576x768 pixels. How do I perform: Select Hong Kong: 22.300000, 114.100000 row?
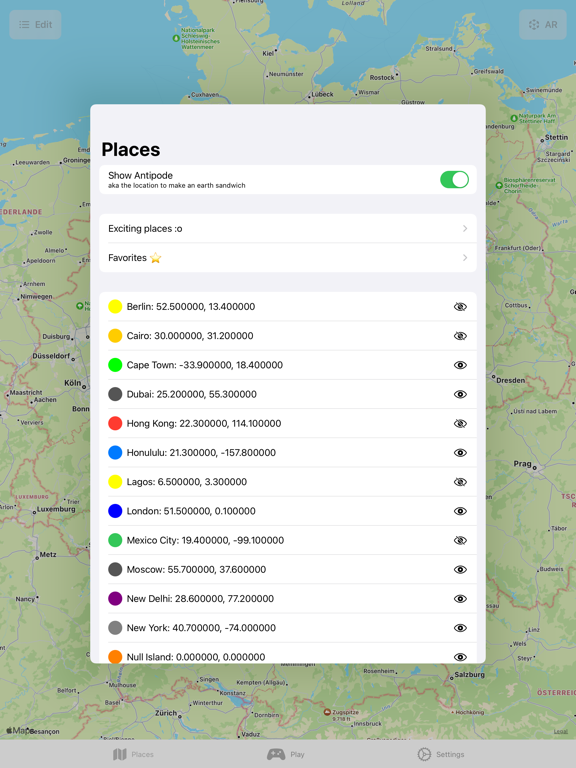pos(288,424)
